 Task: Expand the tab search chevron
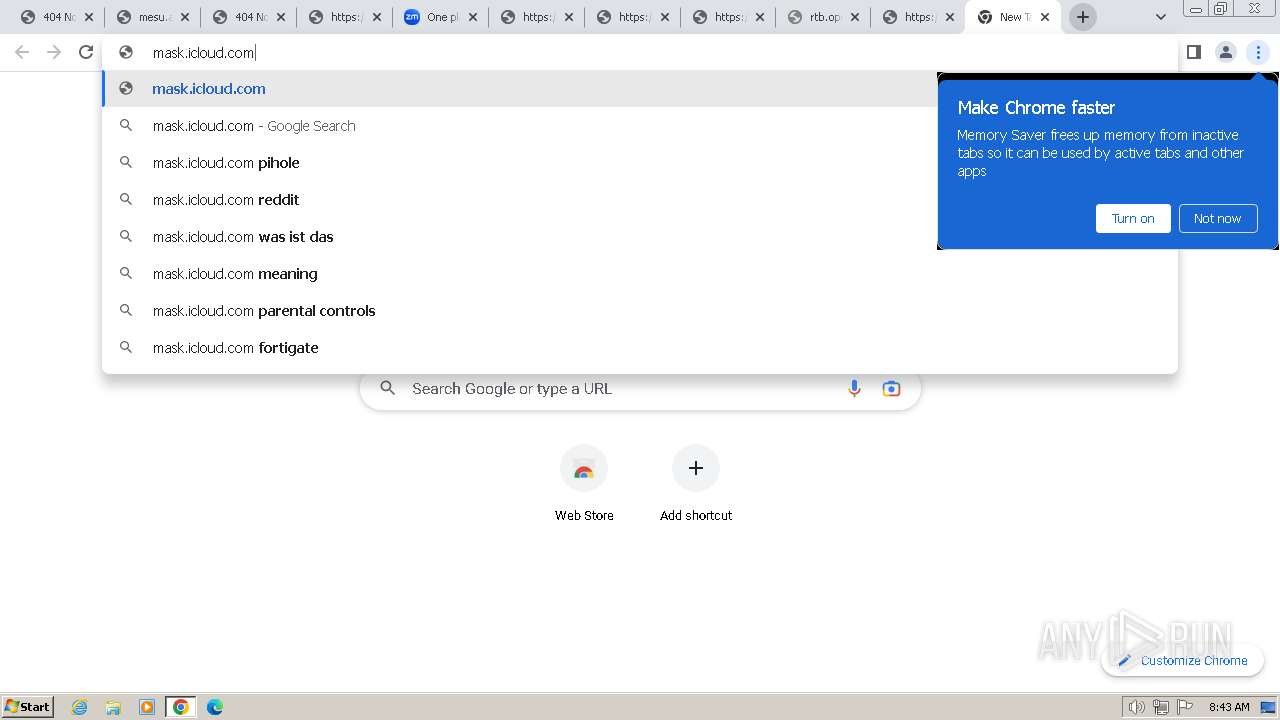coord(1160,17)
